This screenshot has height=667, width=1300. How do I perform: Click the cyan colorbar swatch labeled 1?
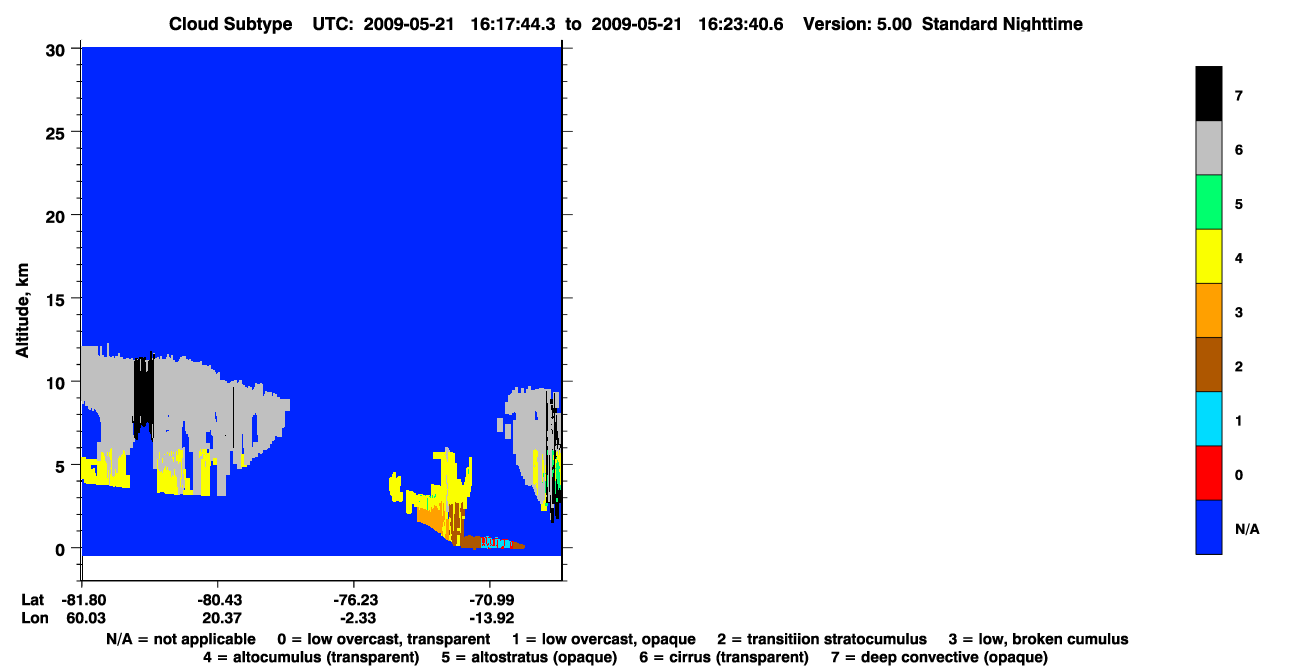click(x=1208, y=418)
